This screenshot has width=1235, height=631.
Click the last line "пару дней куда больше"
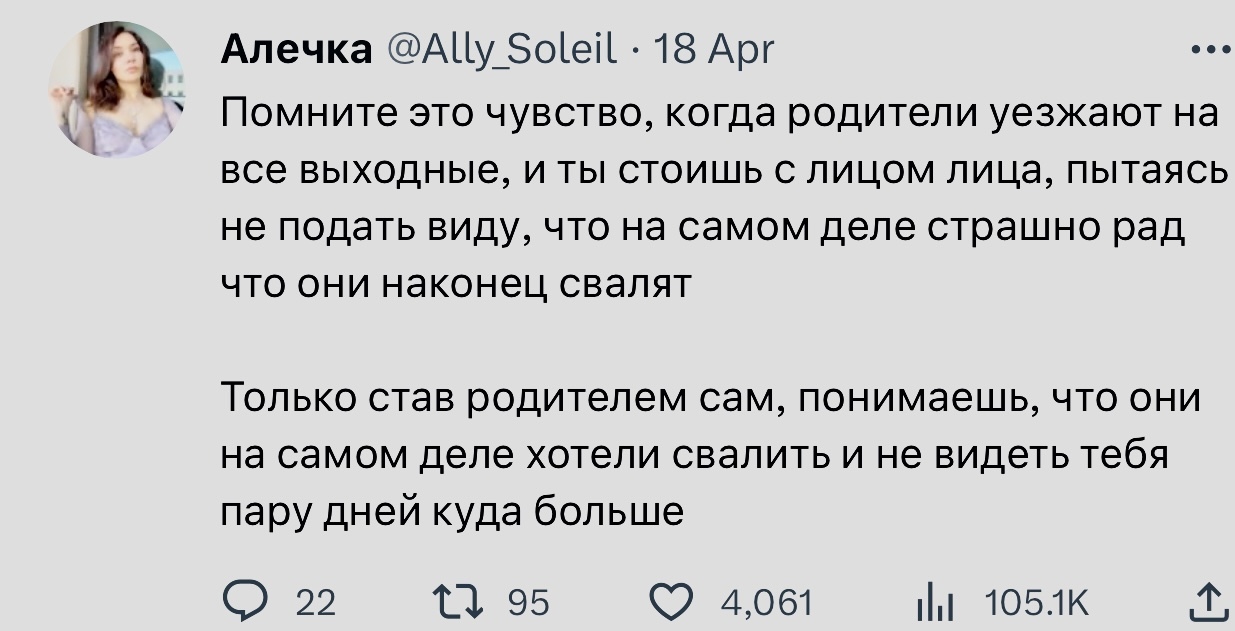452,512
